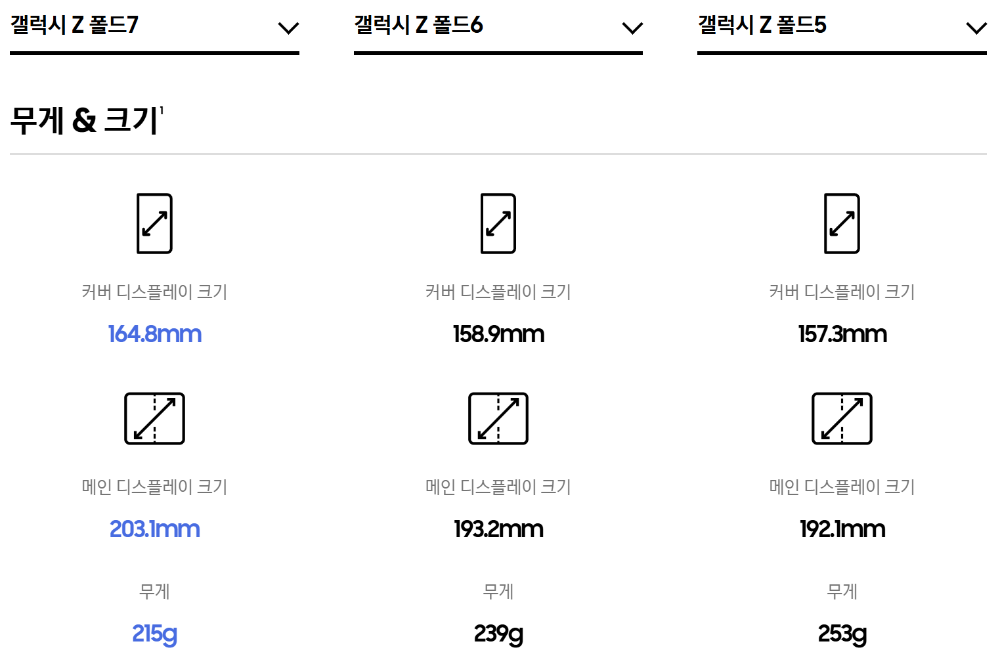Image resolution: width=1000 pixels, height=671 pixels.
Task: Click the Galaxy Z Fold7 main display size icon
Action: 154,418
